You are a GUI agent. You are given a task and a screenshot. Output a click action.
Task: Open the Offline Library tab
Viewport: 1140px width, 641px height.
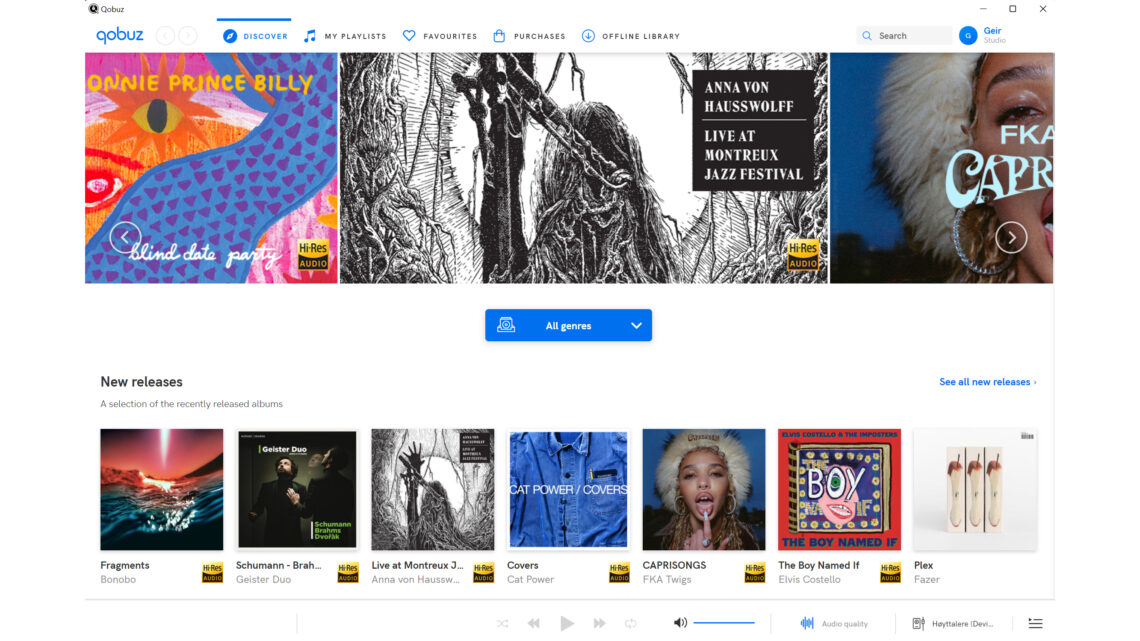[x=630, y=36]
